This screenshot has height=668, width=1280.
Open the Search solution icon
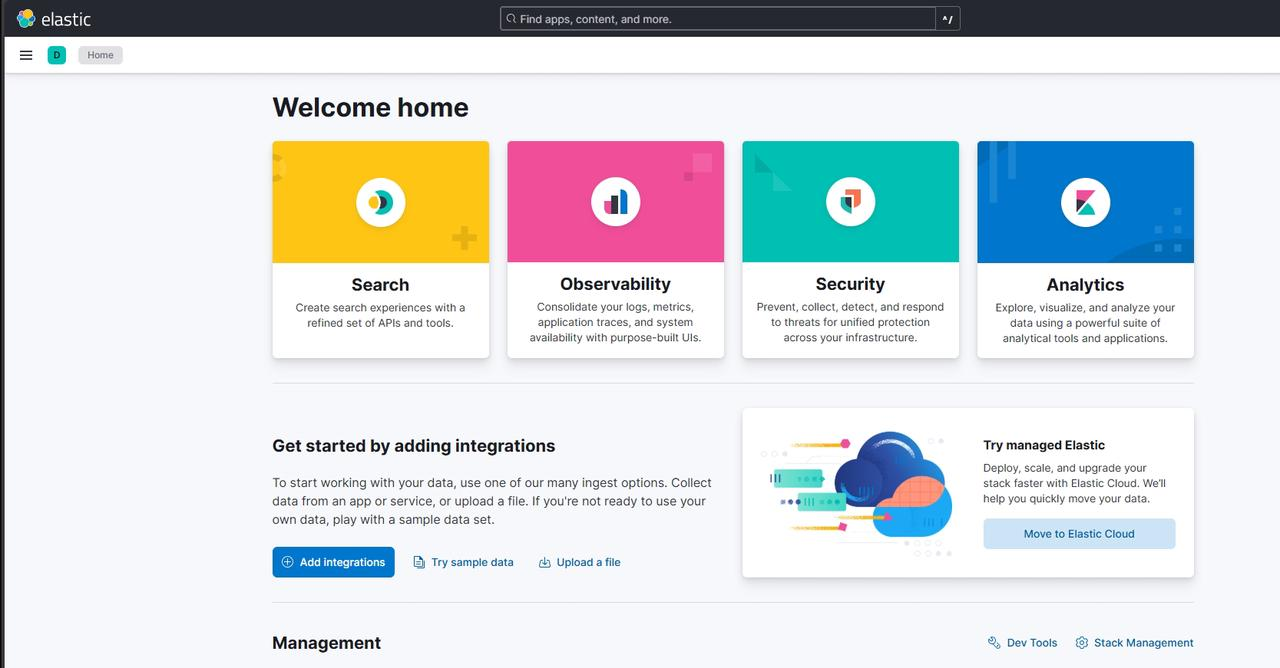tap(380, 202)
